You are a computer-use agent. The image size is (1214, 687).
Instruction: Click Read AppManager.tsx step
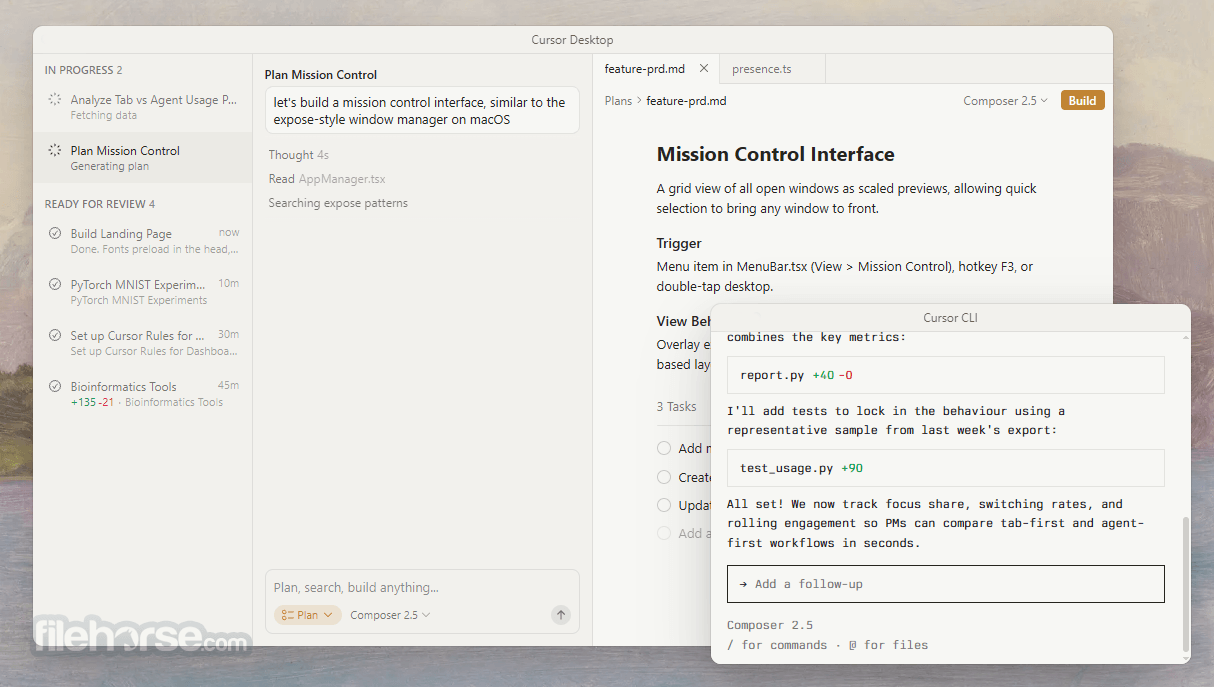click(x=326, y=179)
